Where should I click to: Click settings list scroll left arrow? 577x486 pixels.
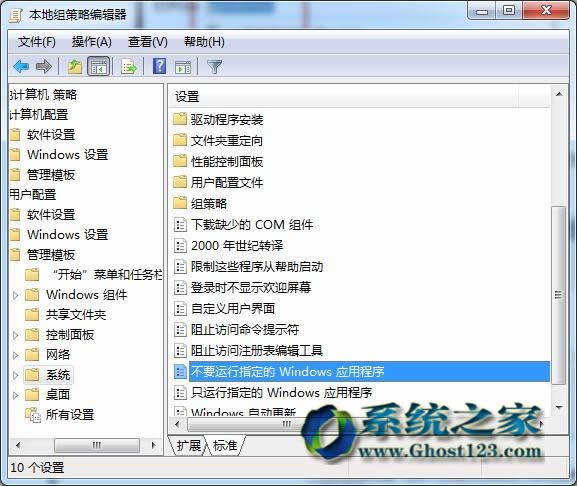[x=177, y=424]
